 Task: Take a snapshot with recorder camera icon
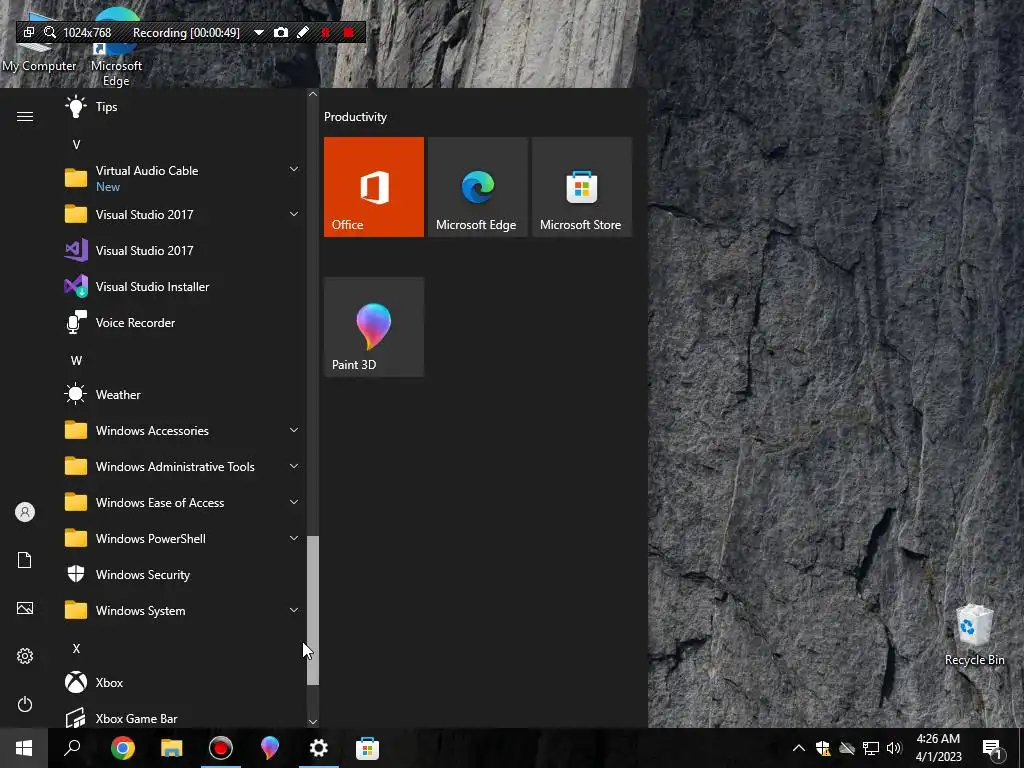[281, 32]
